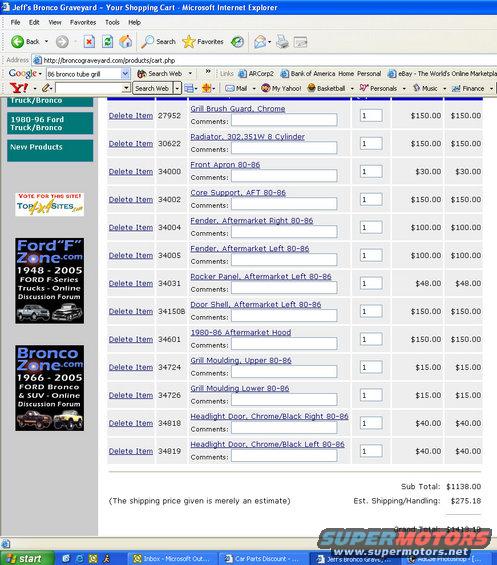The image size is (497, 565).
Task: Open the Front Apron 80-86 product link
Action: 225,165
